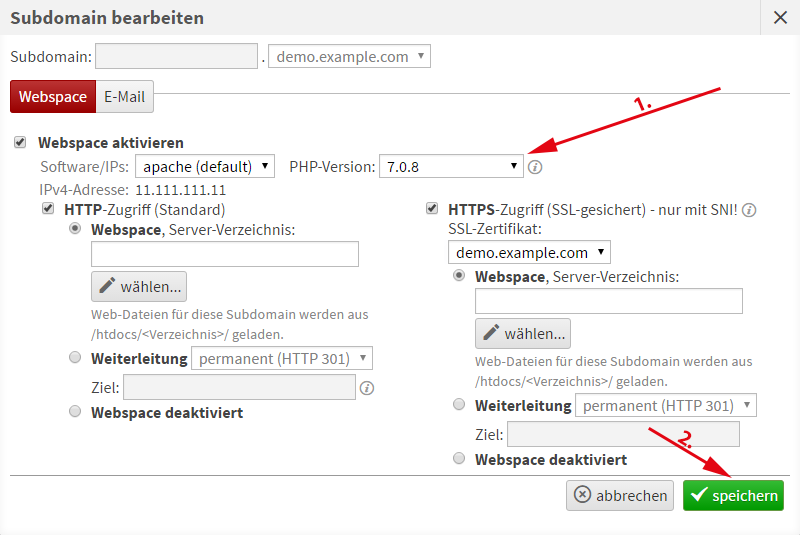The image size is (800, 535).
Task: Open the Software/IPs apache dropdown
Action: point(205,166)
